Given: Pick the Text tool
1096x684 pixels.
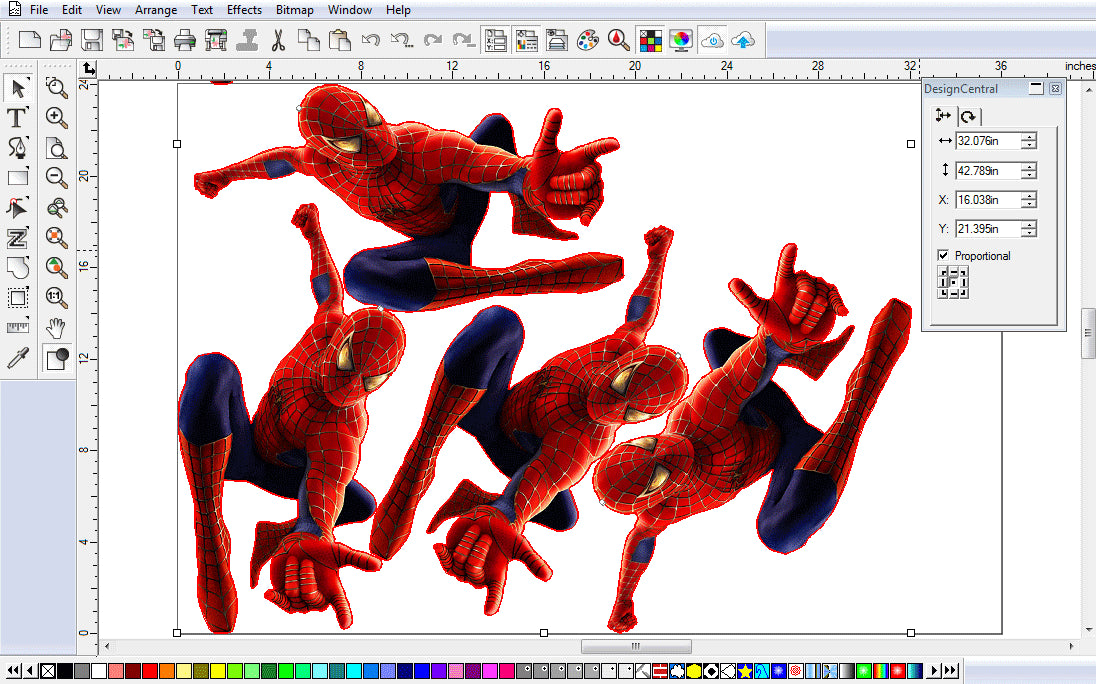Looking at the screenshot, I should click(x=17, y=117).
